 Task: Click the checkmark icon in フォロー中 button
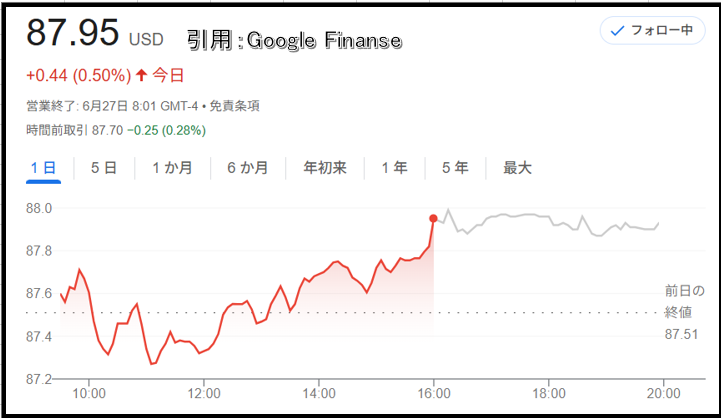[617, 30]
